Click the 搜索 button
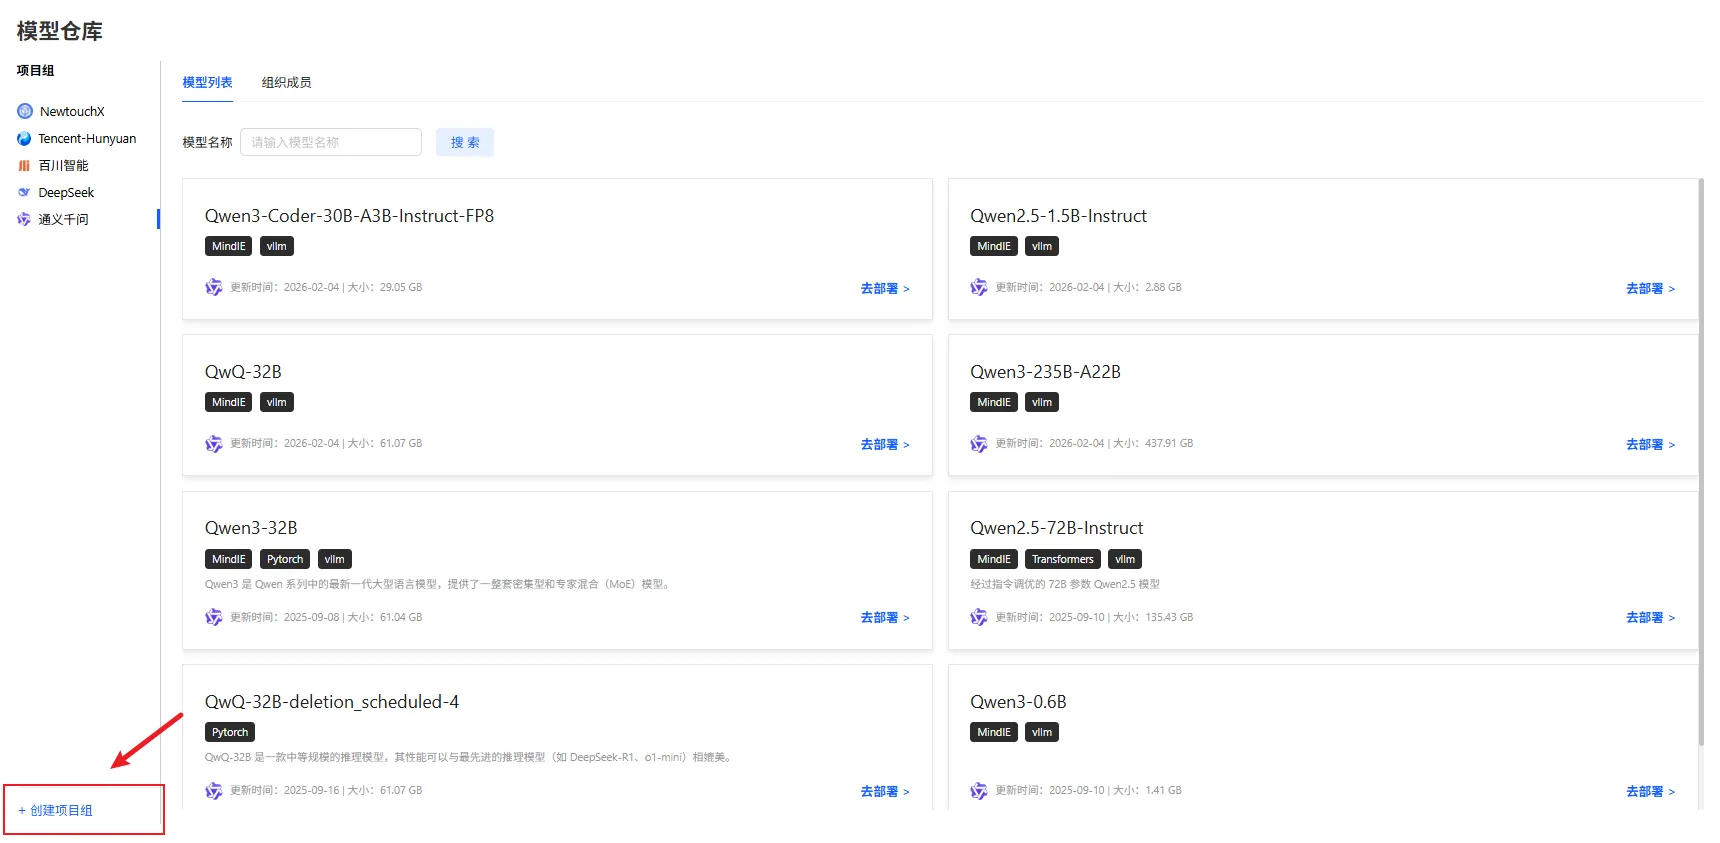1720x843 pixels. pyautogui.click(x=465, y=142)
